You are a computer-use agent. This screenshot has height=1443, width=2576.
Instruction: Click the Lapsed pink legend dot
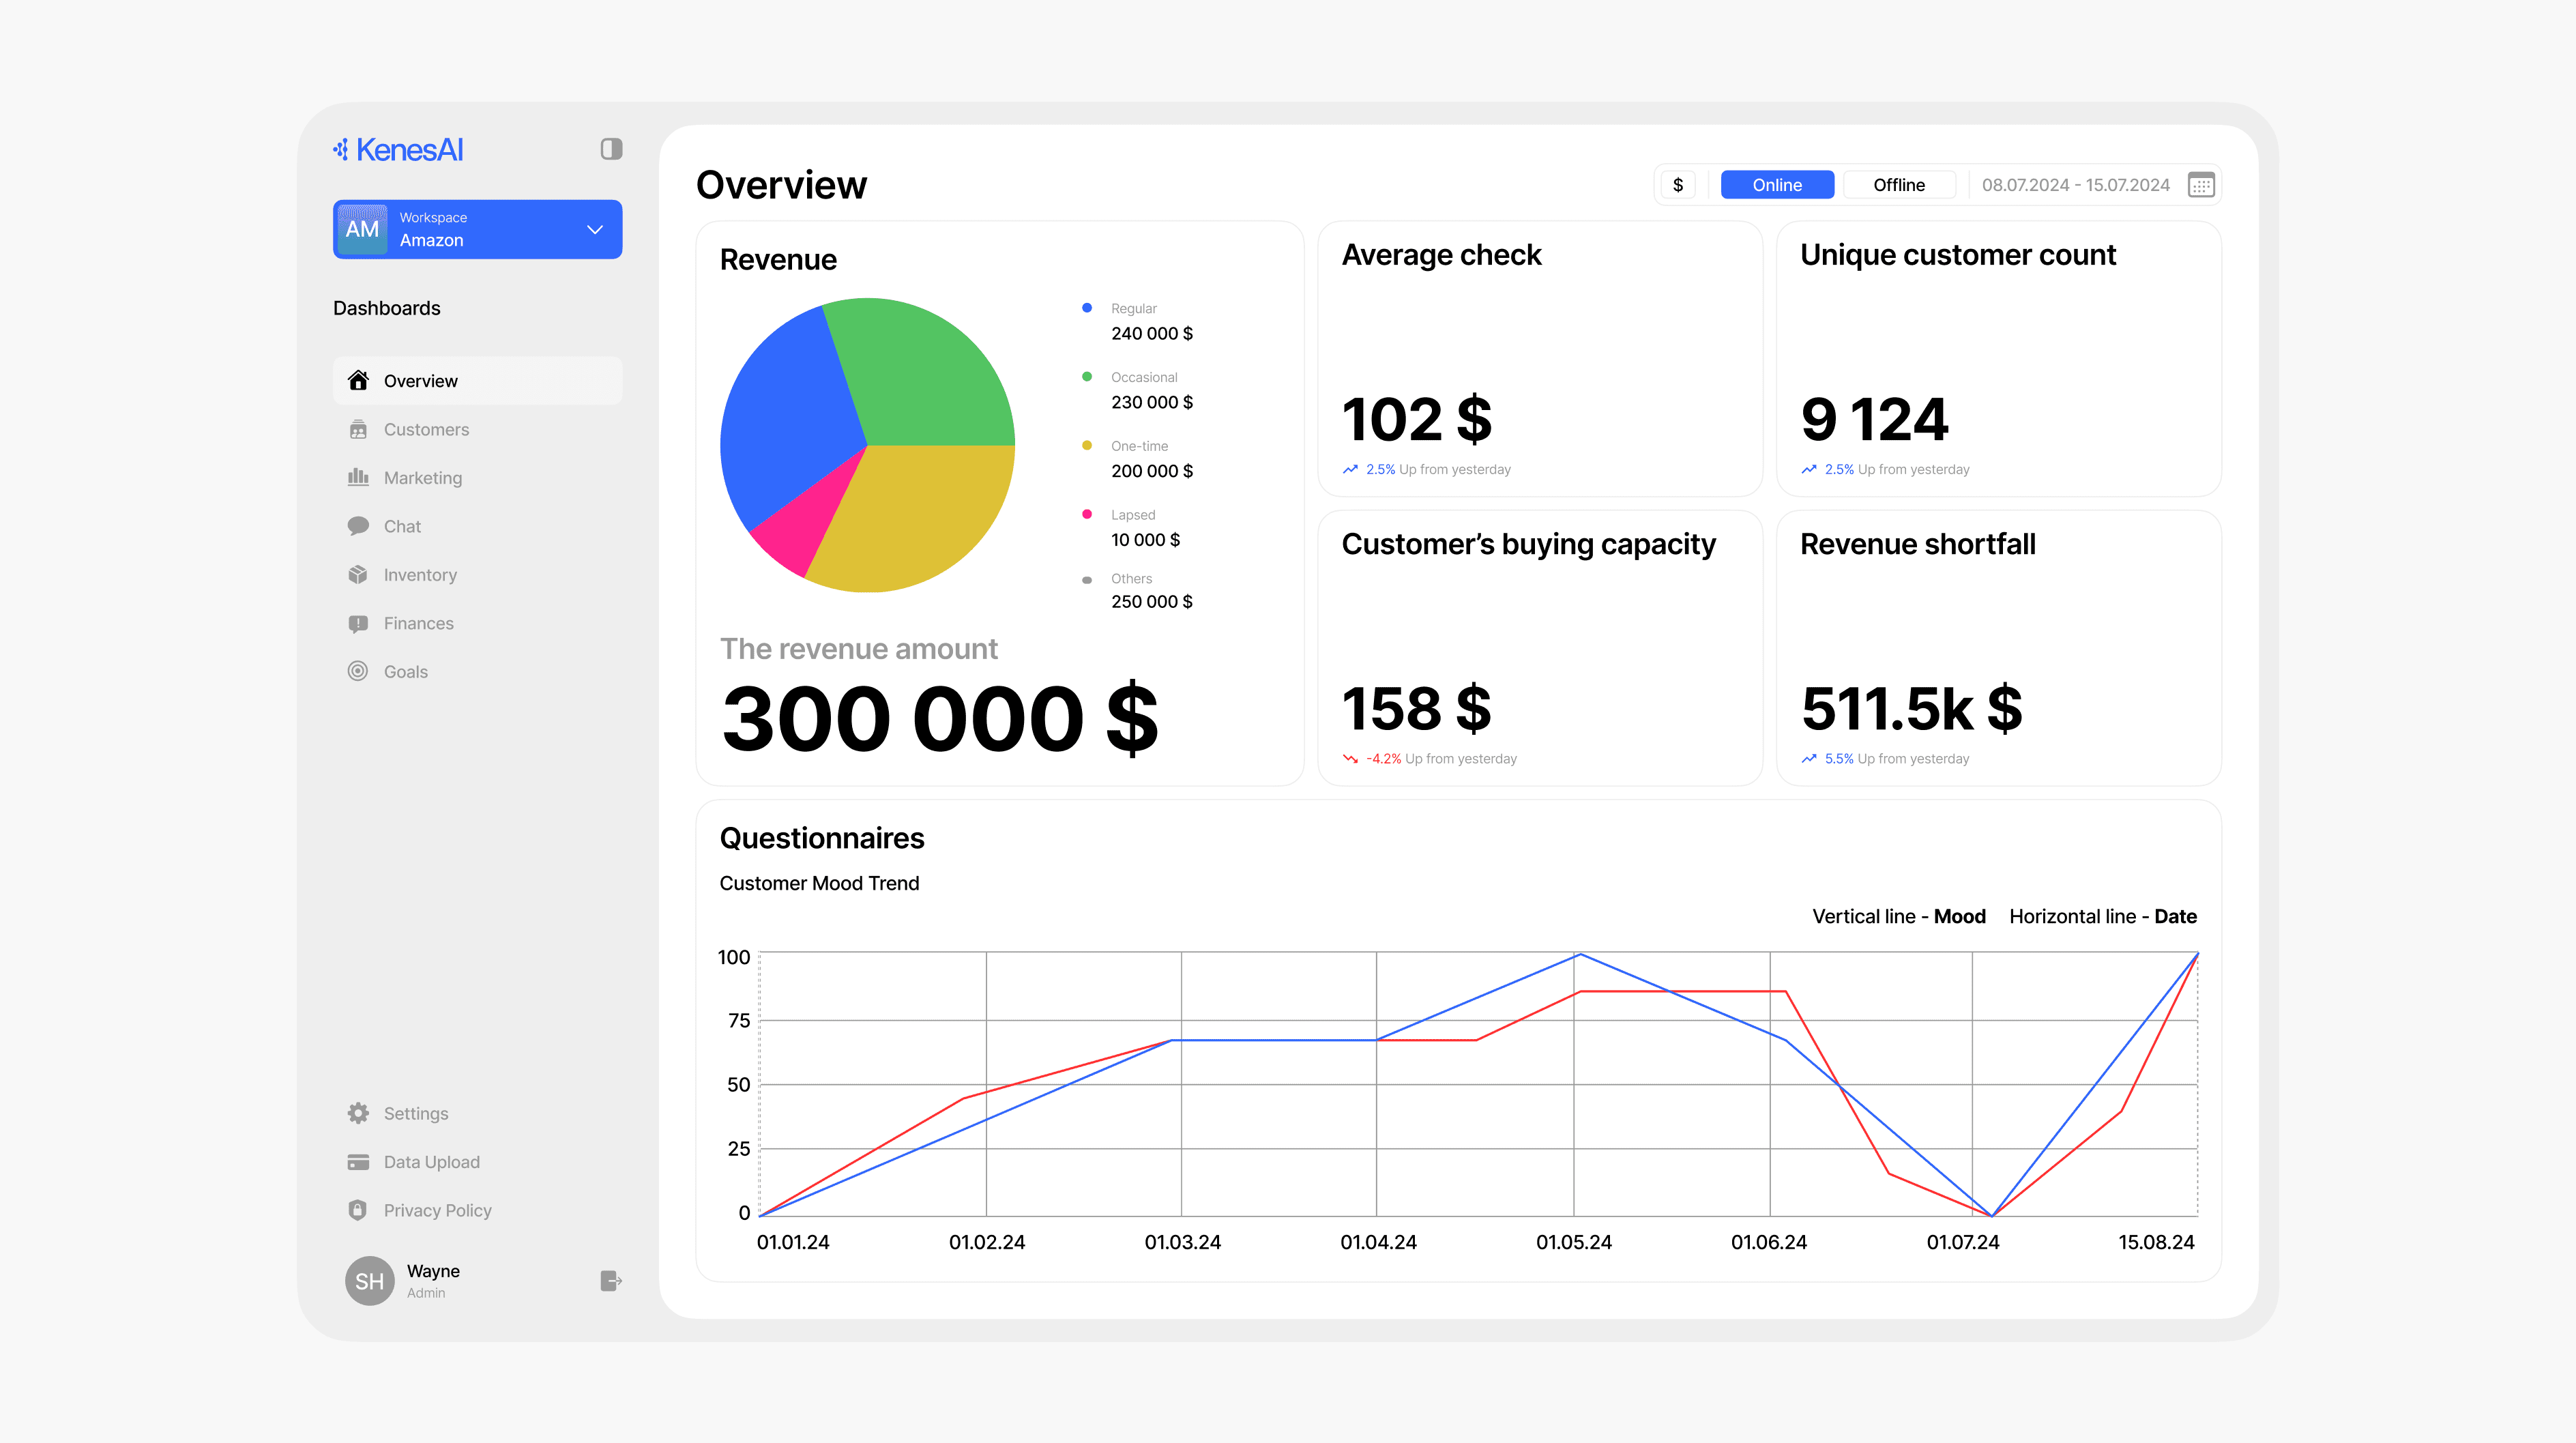pyautogui.click(x=1087, y=514)
